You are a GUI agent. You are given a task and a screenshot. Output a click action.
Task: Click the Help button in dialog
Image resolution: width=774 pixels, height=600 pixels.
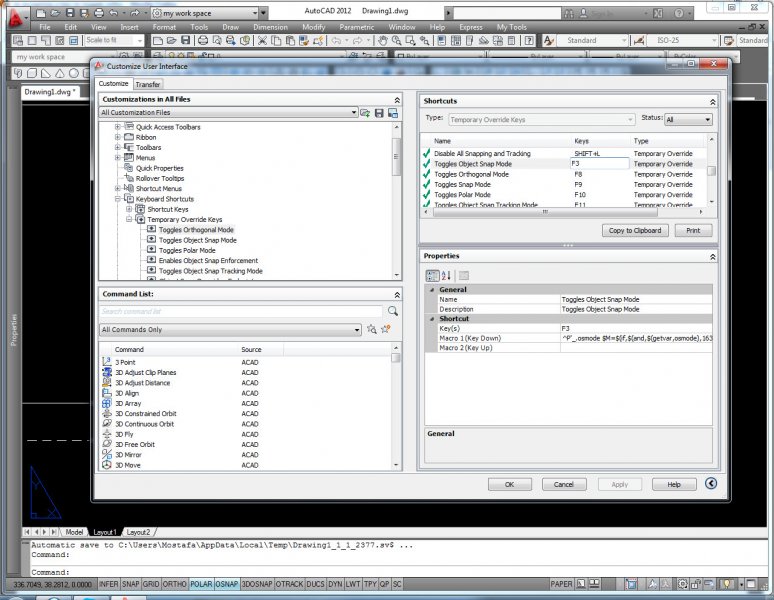pos(674,485)
